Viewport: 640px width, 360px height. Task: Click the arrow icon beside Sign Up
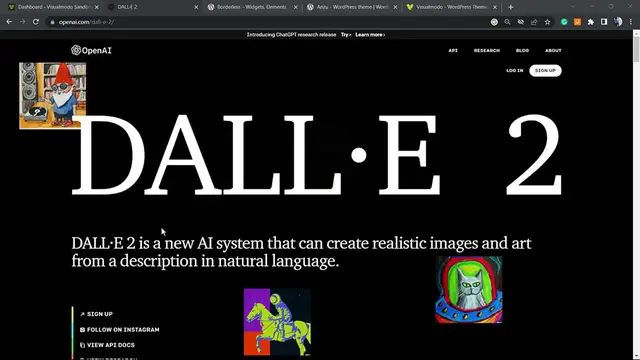[x=82, y=314]
